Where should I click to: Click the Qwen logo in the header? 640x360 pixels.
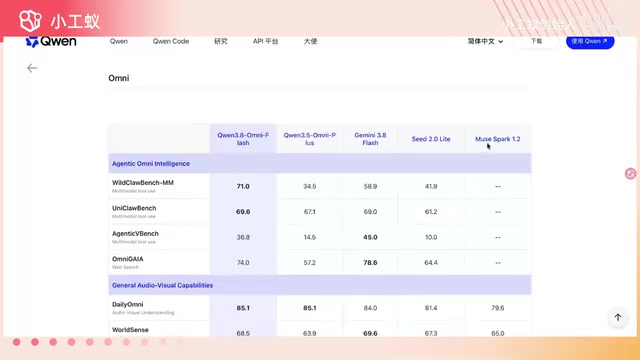51,42
